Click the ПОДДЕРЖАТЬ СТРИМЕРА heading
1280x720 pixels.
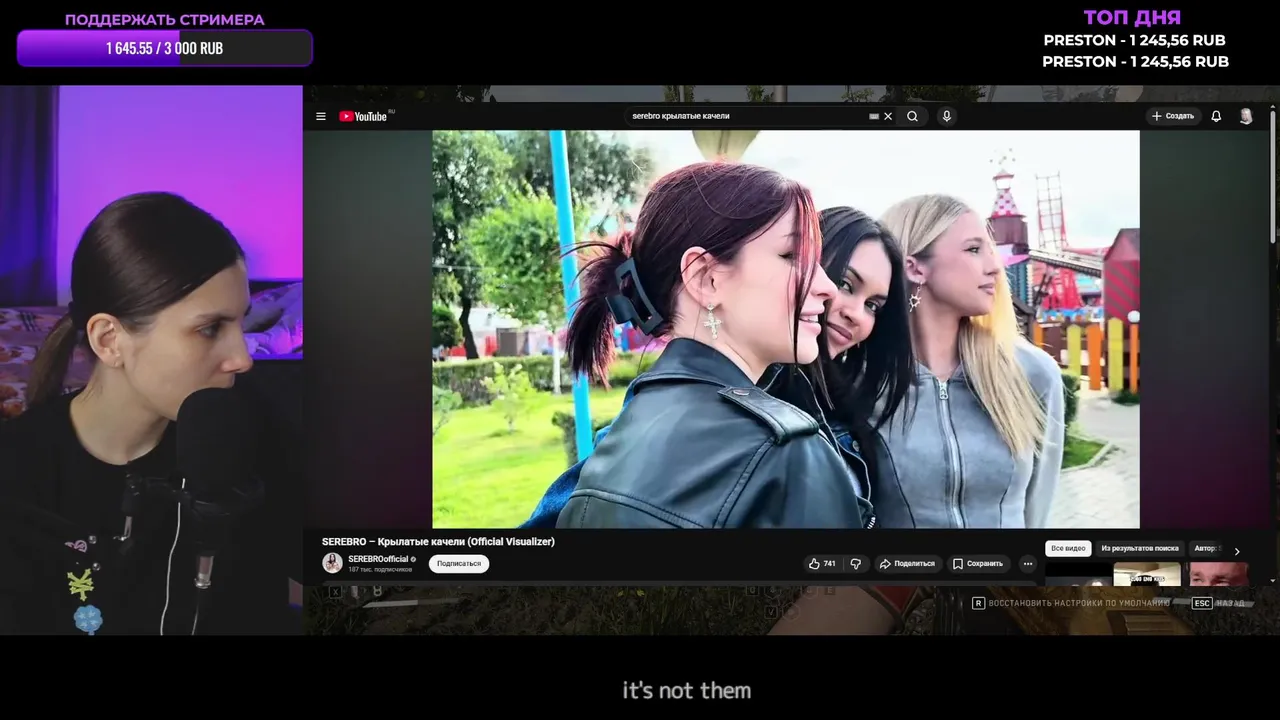click(x=165, y=19)
